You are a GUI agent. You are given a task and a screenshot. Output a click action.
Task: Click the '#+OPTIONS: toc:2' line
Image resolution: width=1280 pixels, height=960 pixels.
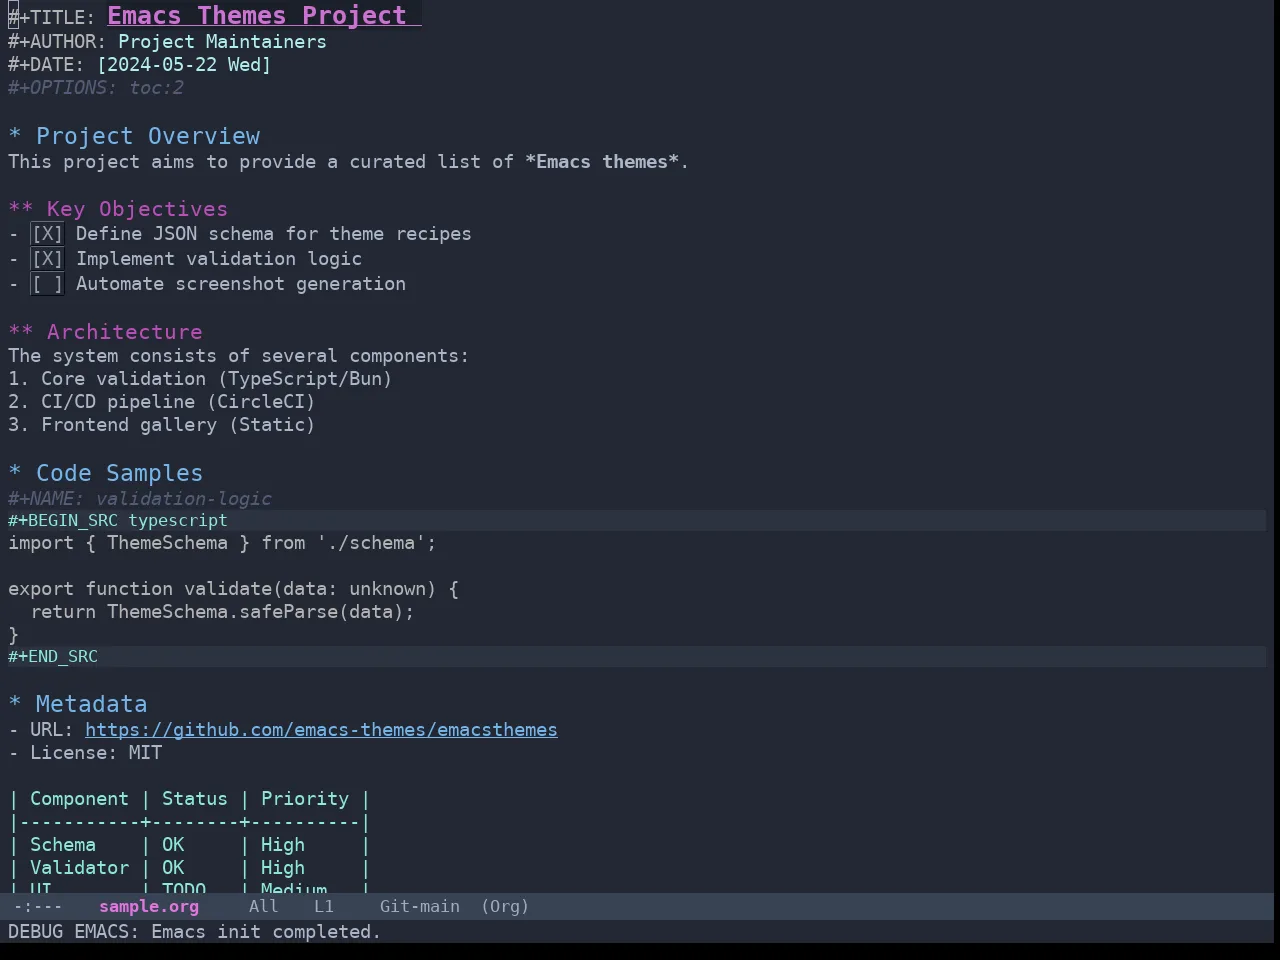[x=96, y=88]
